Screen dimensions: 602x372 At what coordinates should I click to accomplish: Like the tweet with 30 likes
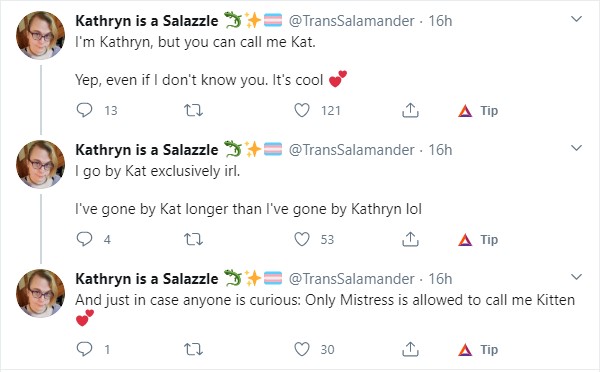point(302,349)
